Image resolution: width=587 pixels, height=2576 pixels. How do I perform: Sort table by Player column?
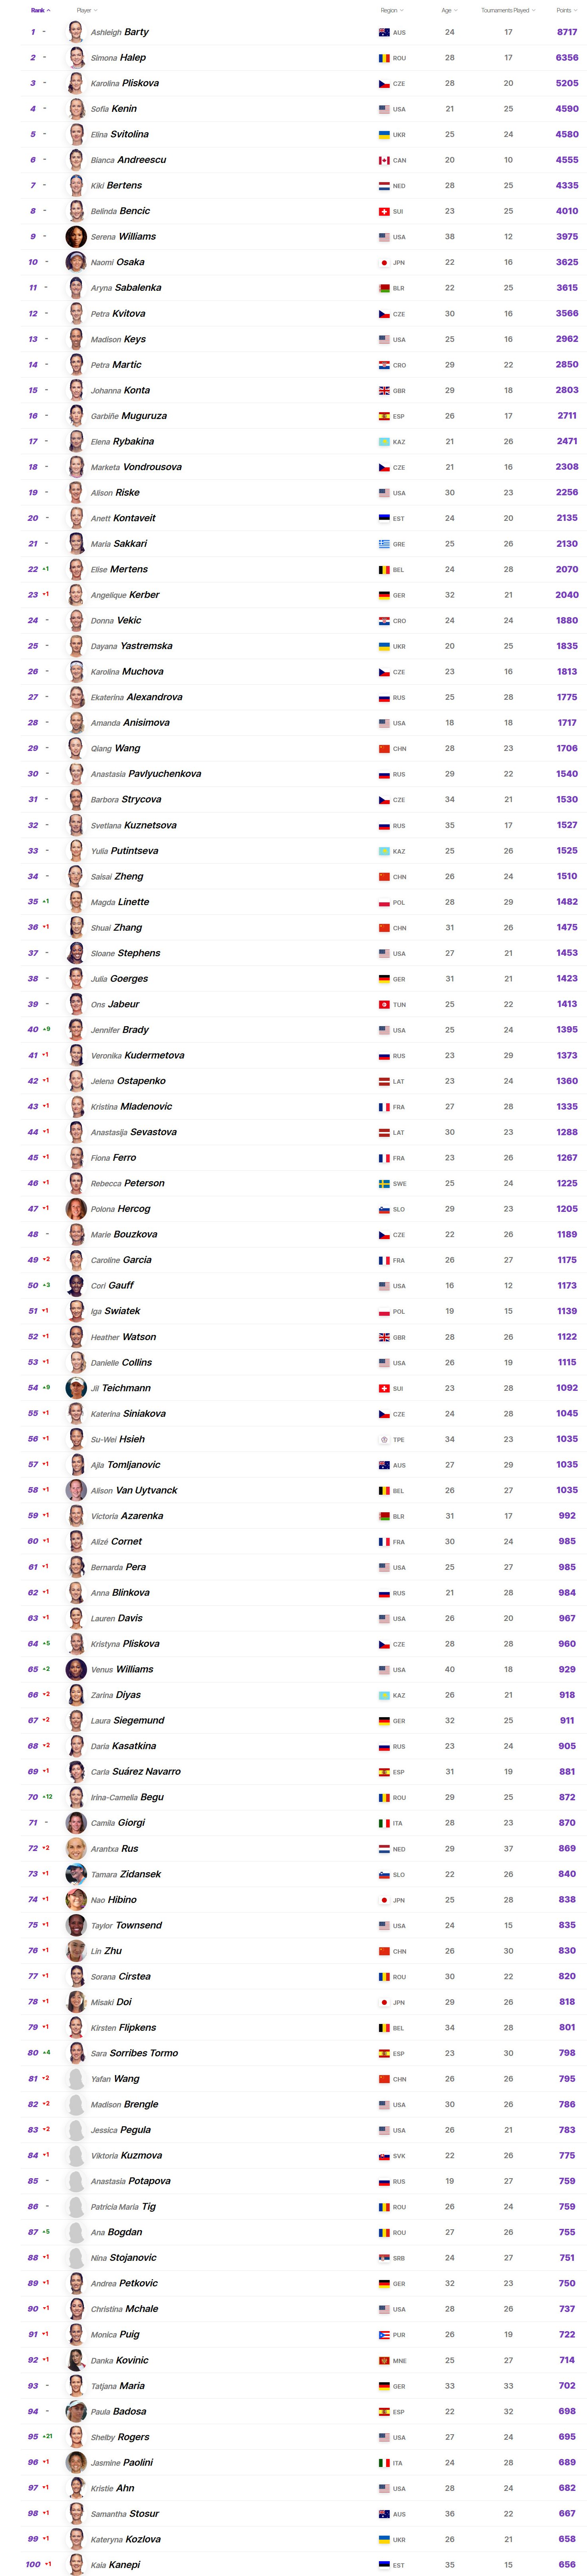85,10
